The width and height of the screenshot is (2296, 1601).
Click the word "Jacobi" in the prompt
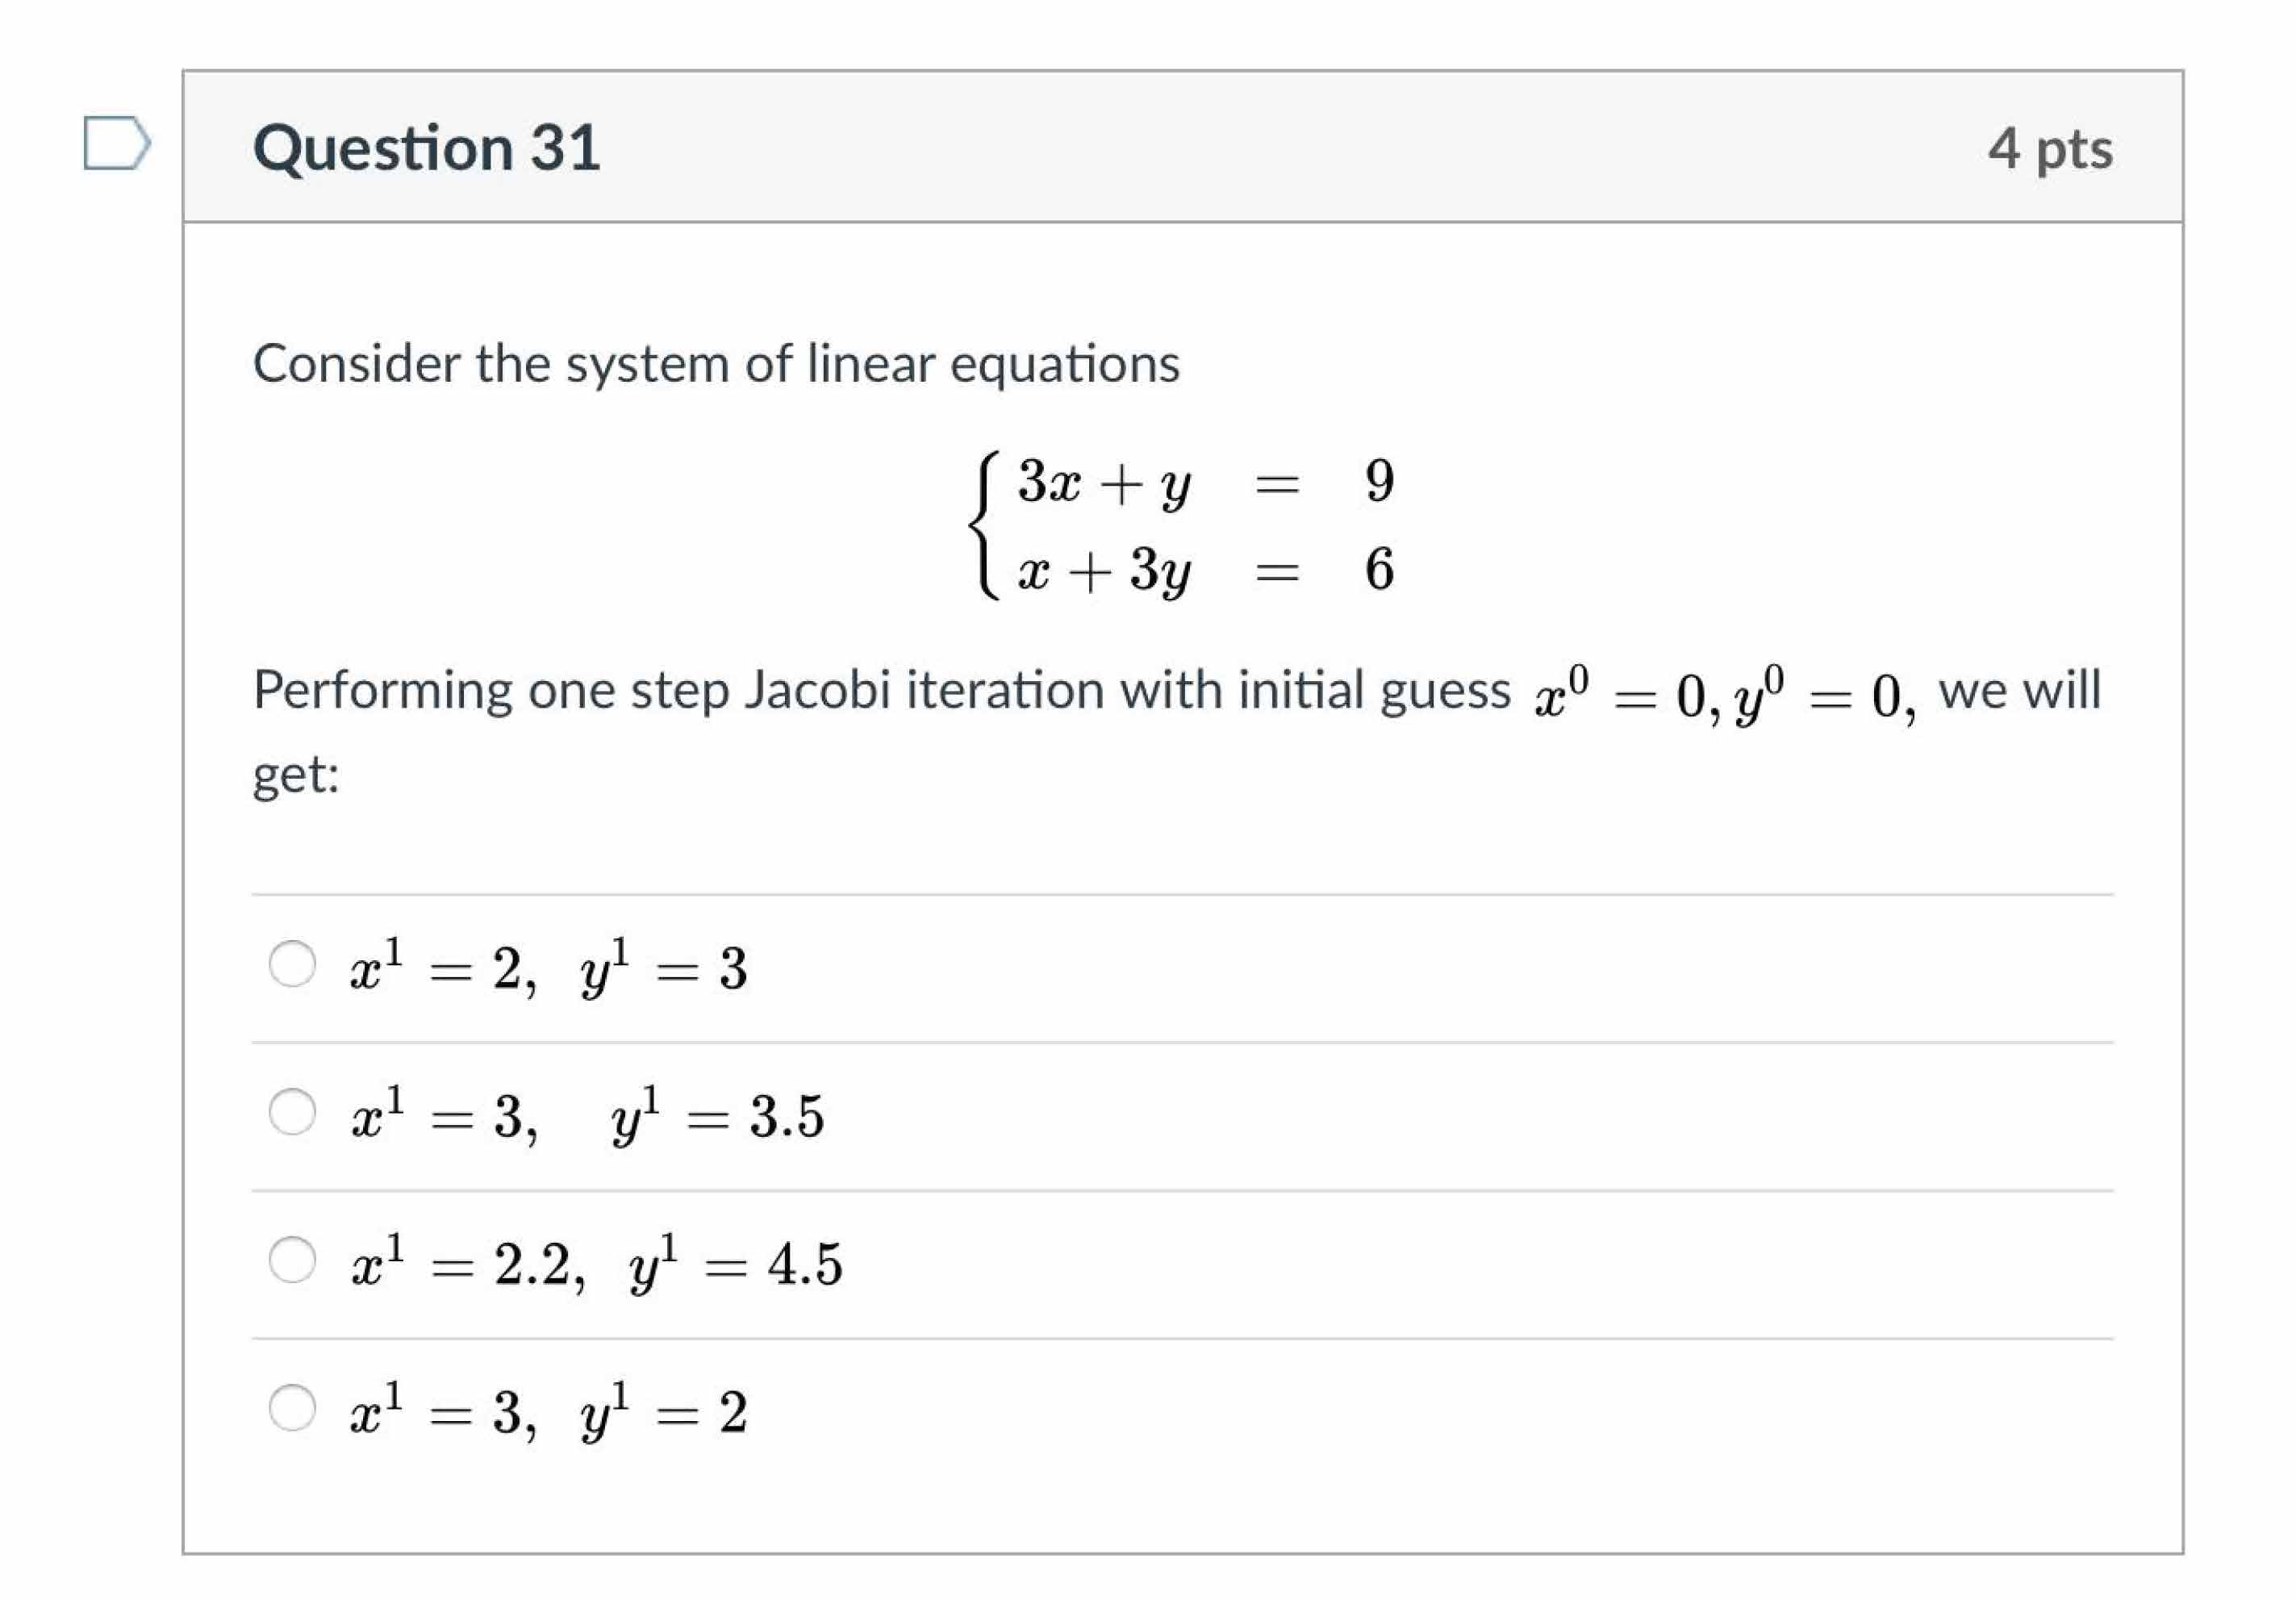[x=817, y=690]
